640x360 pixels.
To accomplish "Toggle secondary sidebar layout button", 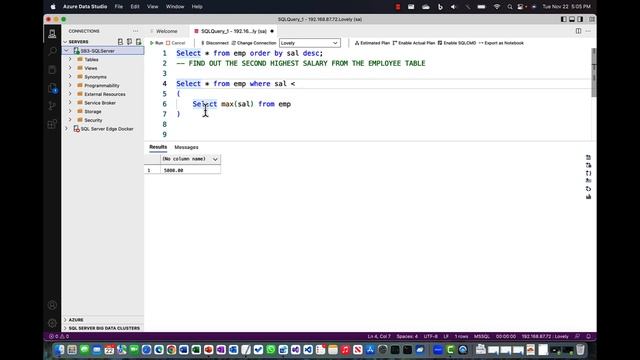I will pos(580,19).
